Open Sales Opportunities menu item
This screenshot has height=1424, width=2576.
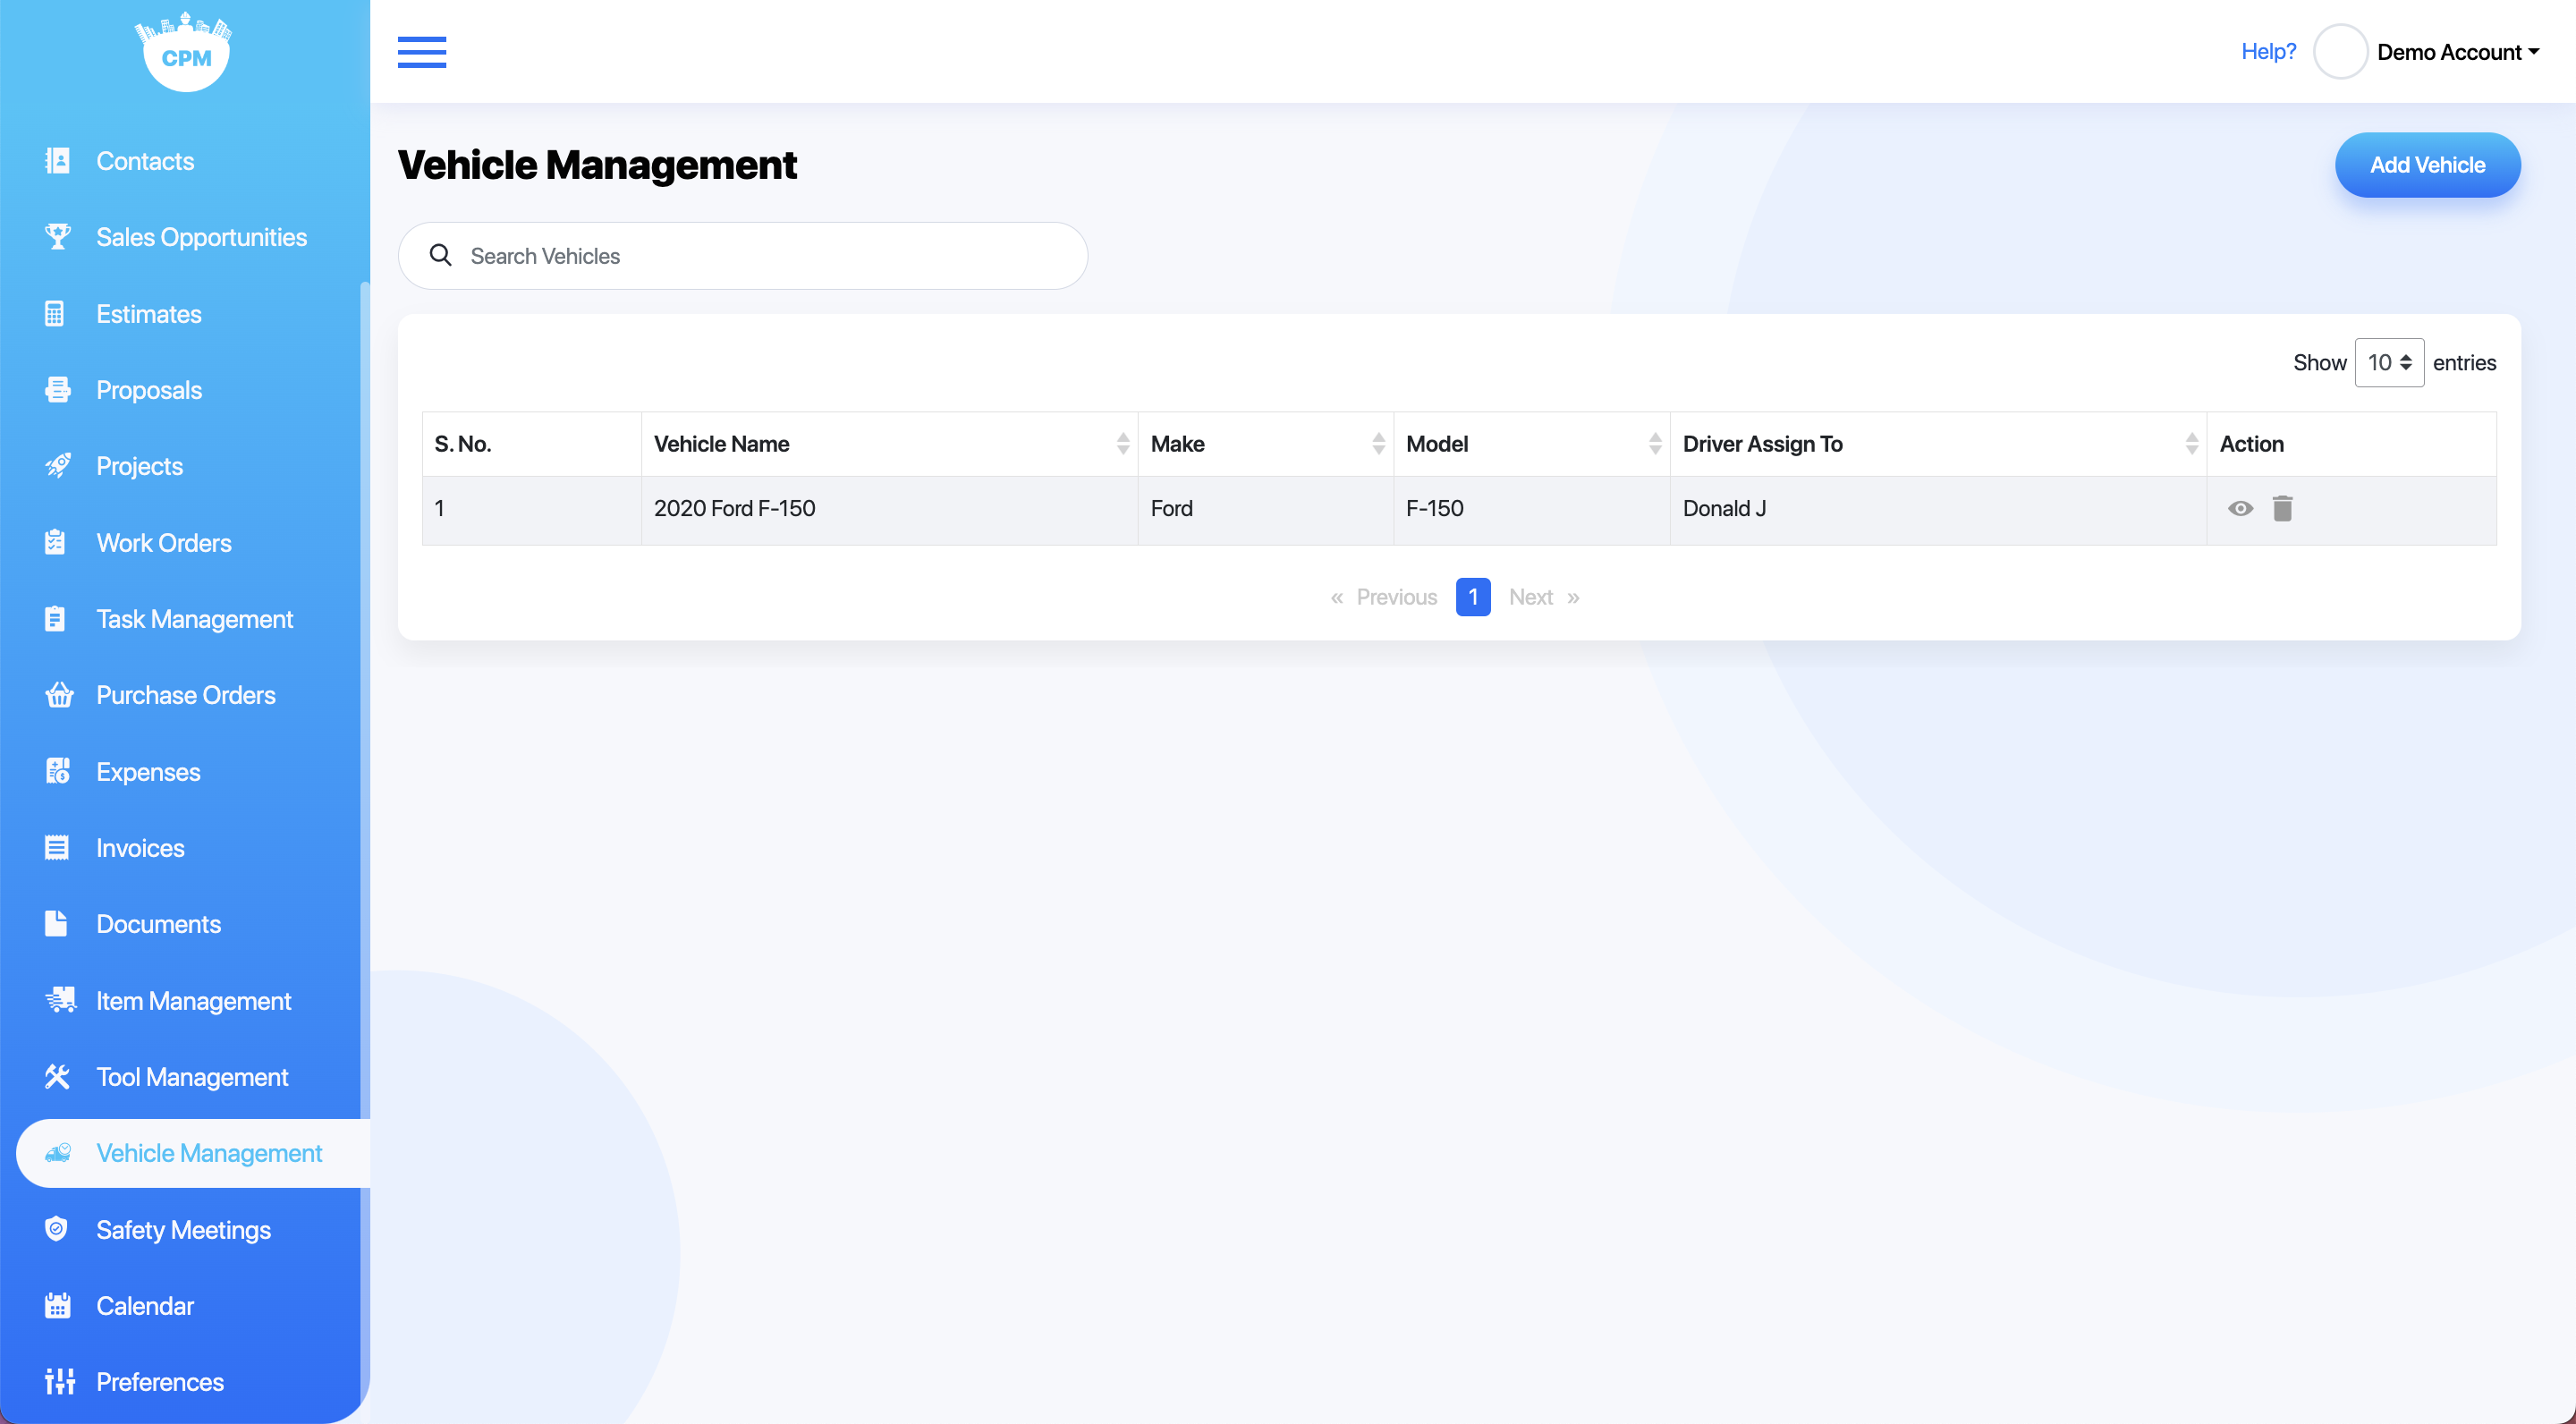pos(201,236)
